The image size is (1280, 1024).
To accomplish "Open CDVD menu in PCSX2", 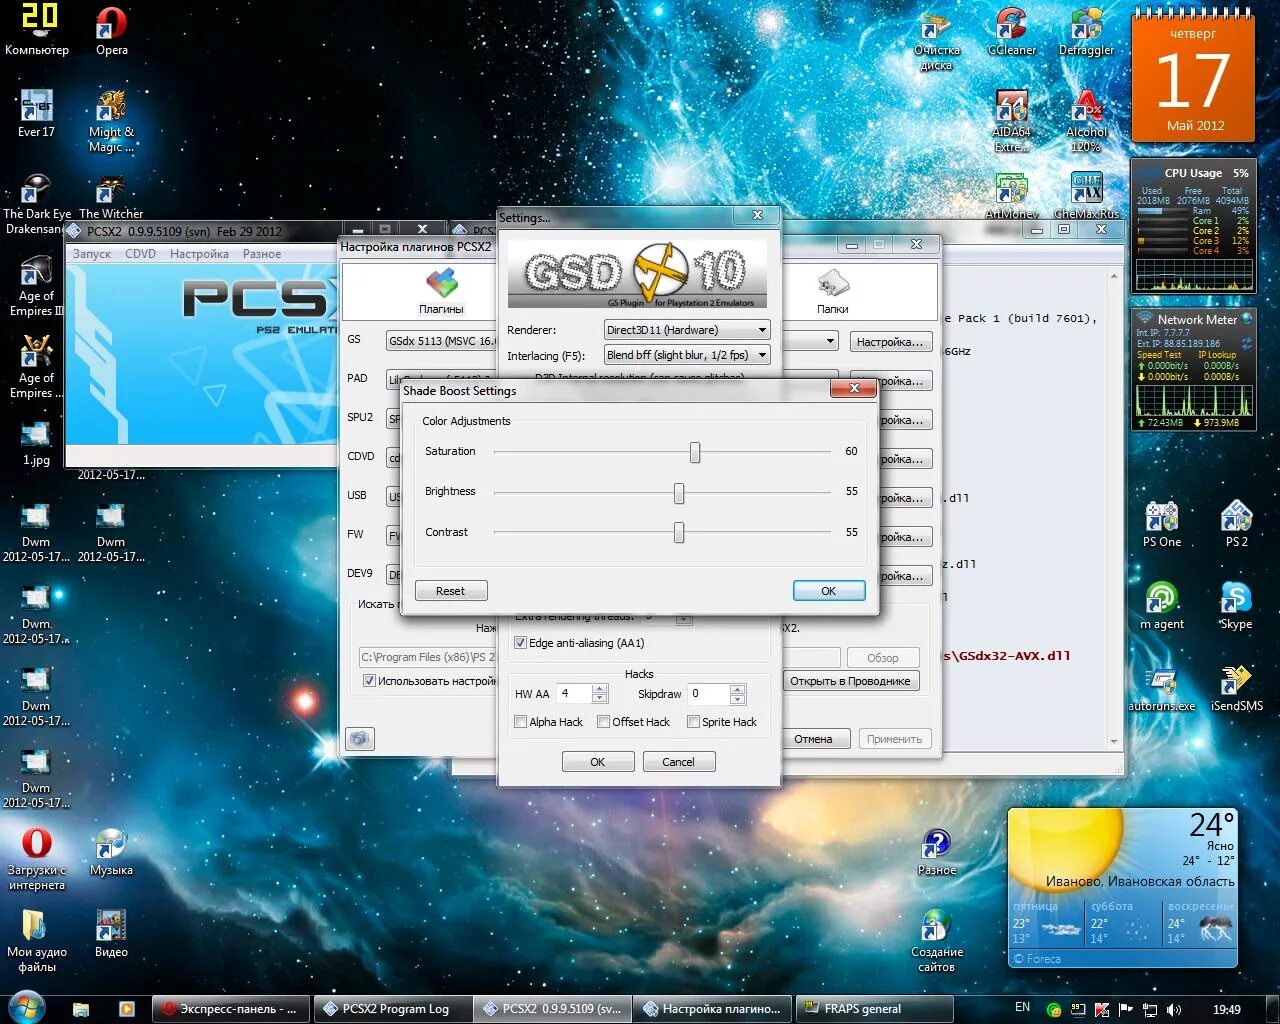I will [x=140, y=254].
